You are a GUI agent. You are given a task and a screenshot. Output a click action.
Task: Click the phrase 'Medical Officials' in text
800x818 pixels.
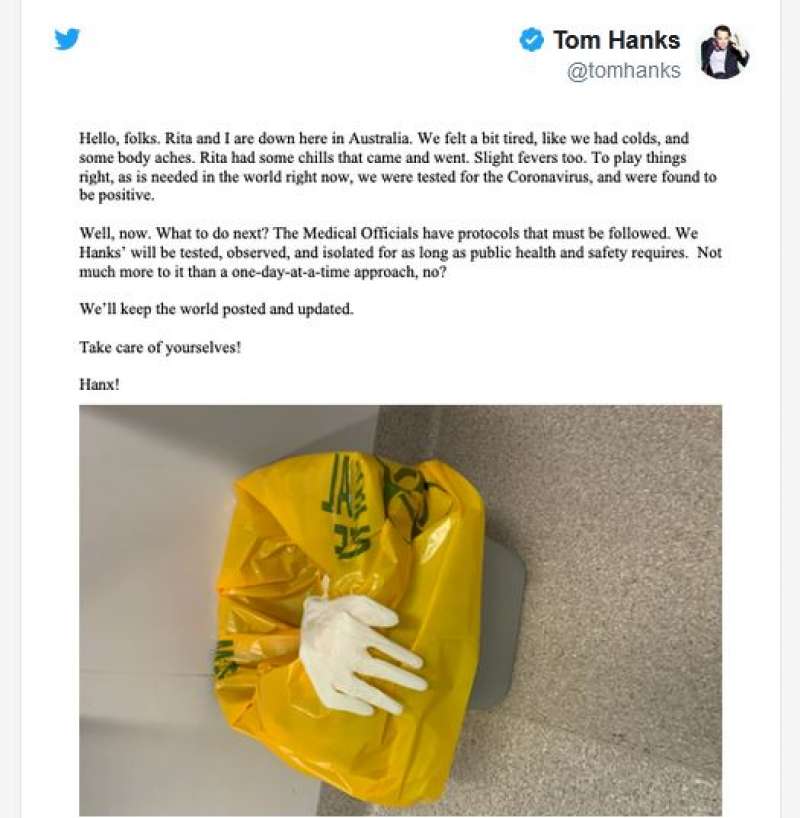tap(360, 233)
